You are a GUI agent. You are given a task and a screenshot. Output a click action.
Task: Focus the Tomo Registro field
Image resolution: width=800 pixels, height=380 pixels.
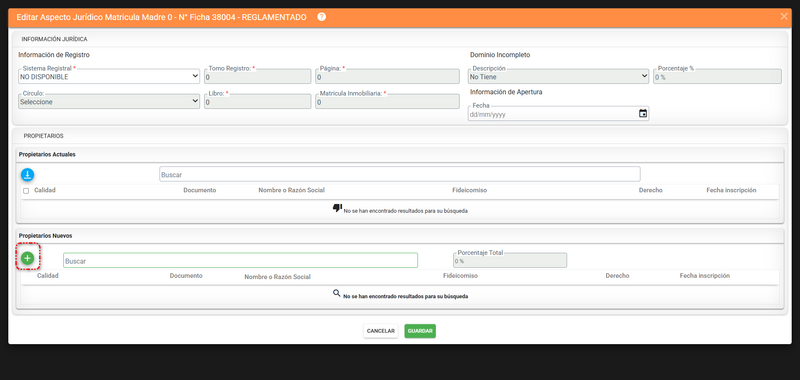[x=257, y=77]
